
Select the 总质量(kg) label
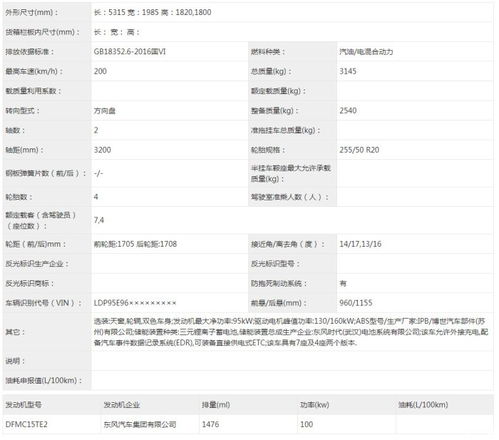[271, 71]
